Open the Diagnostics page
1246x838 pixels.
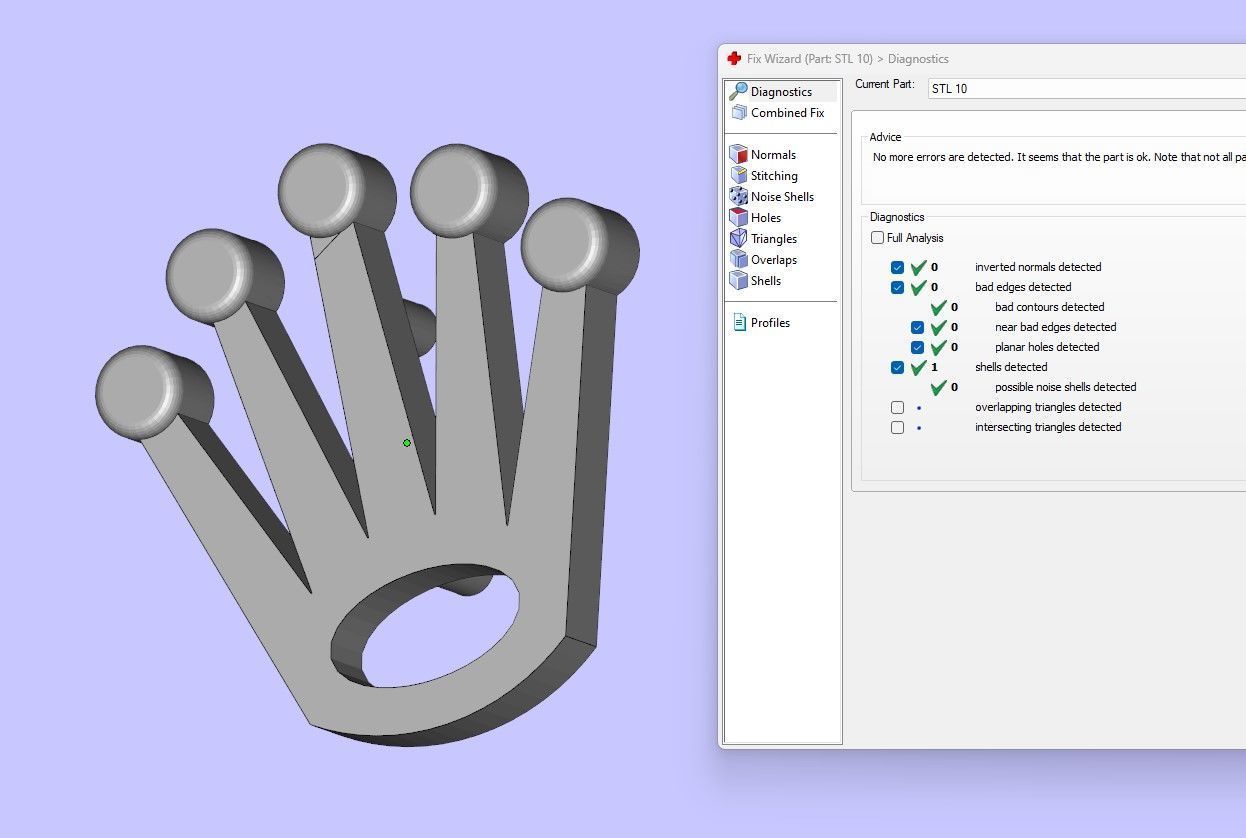tap(782, 91)
